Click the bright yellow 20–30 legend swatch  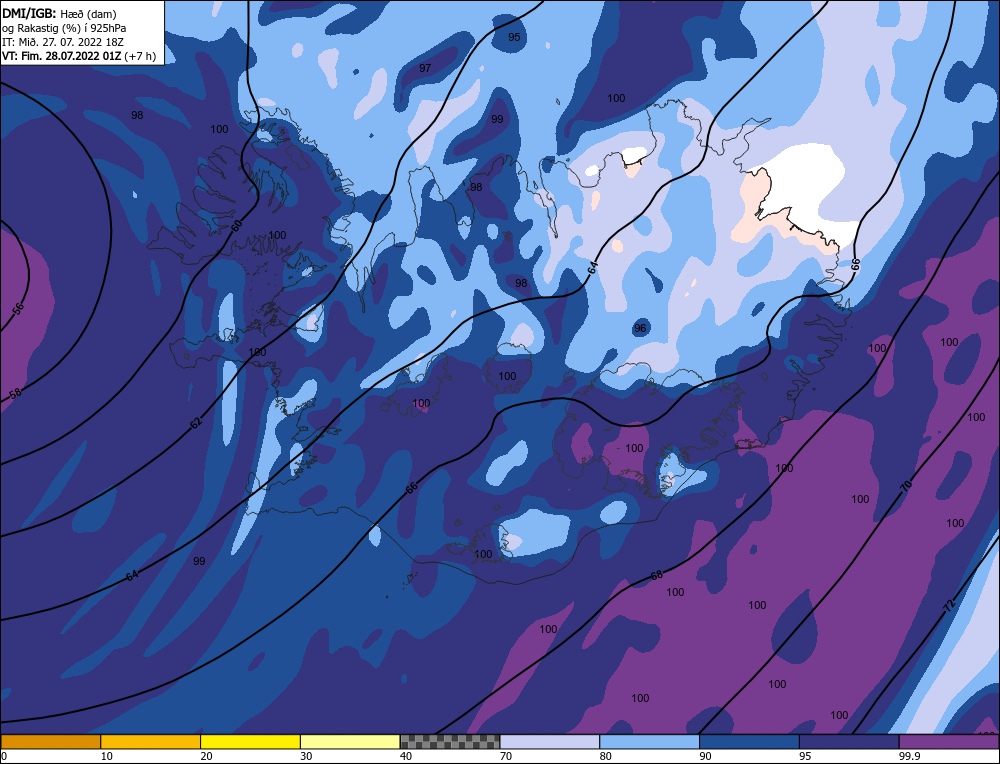coord(250,742)
